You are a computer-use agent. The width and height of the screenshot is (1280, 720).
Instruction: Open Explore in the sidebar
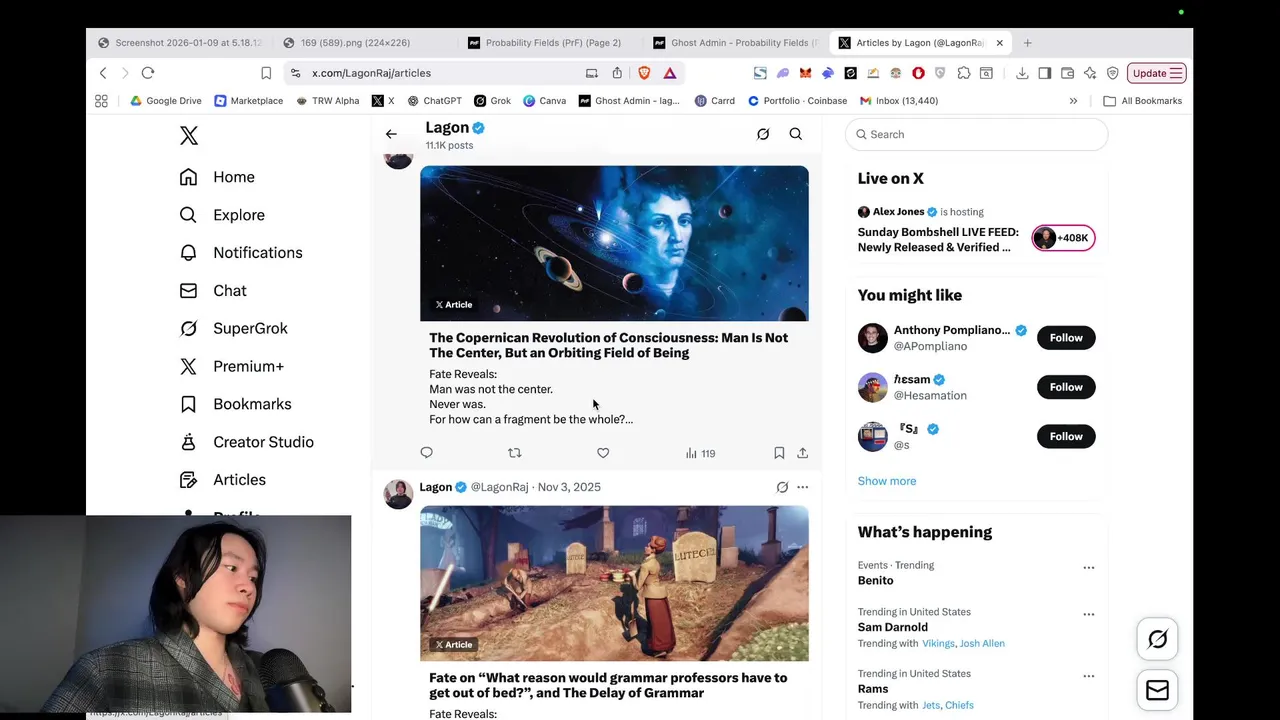pos(222,215)
